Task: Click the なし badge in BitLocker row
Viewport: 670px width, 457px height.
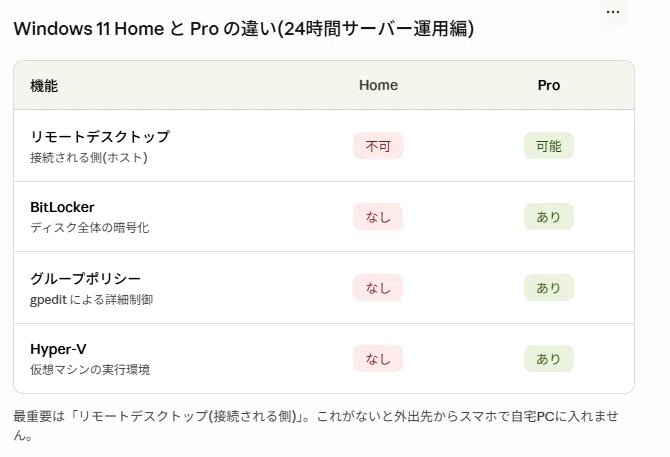Action: click(x=378, y=217)
